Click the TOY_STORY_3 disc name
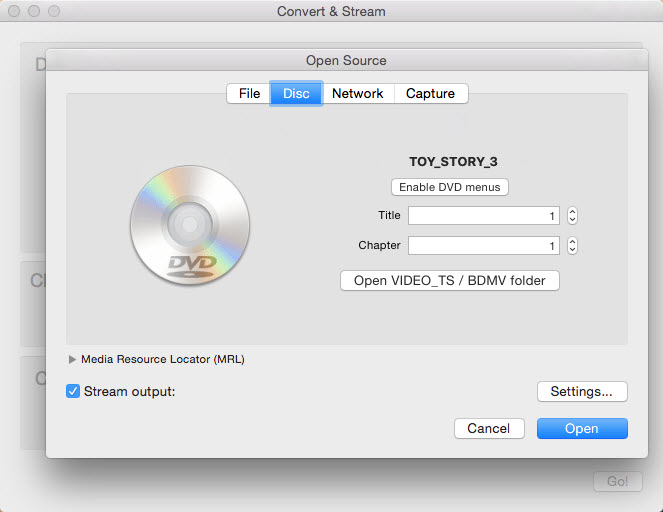Viewport: 663px width, 512px height. 453,162
